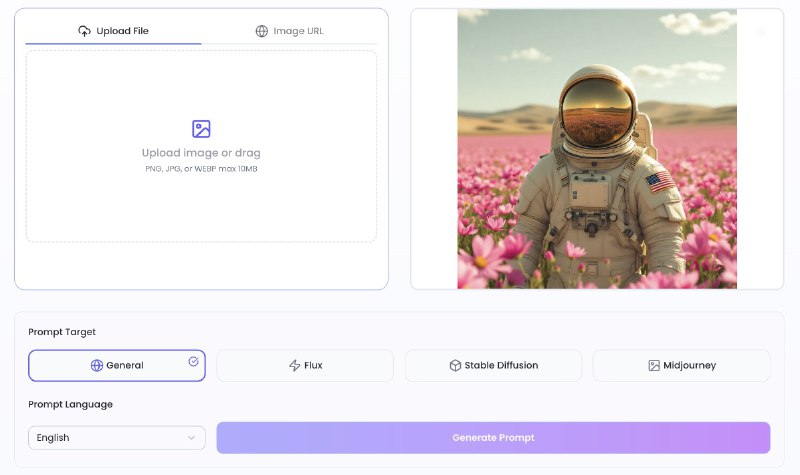The image size is (800, 475).
Task: Click the picture icon in the upload dropzone
Action: [201, 129]
